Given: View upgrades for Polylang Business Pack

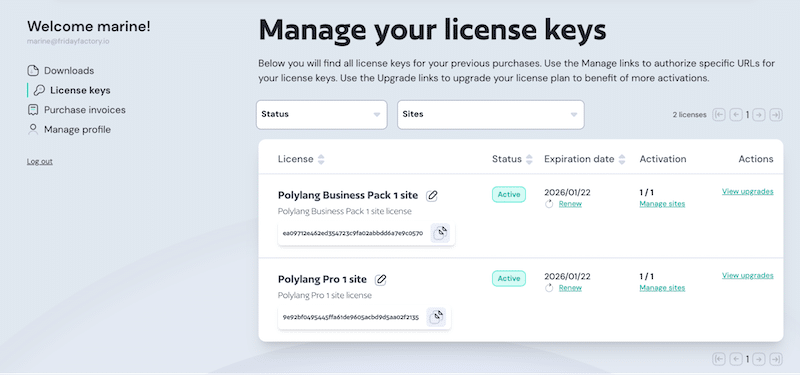Looking at the screenshot, I should pos(747,192).
